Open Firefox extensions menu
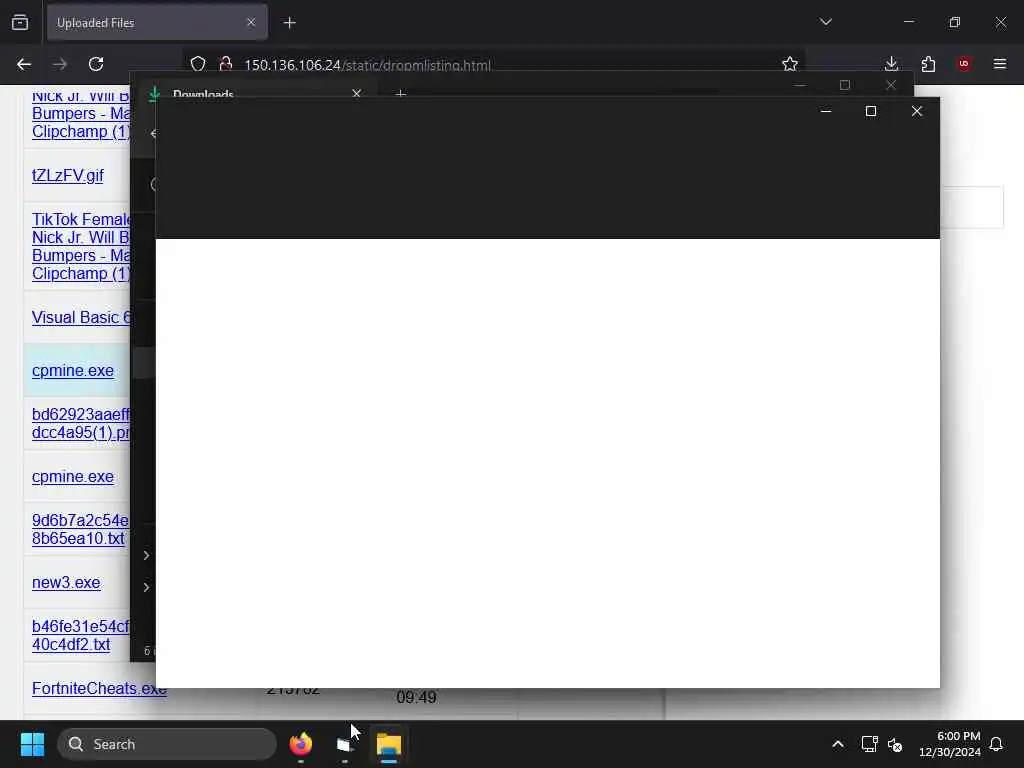Screen dimensions: 1024x768 click(x=928, y=64)
